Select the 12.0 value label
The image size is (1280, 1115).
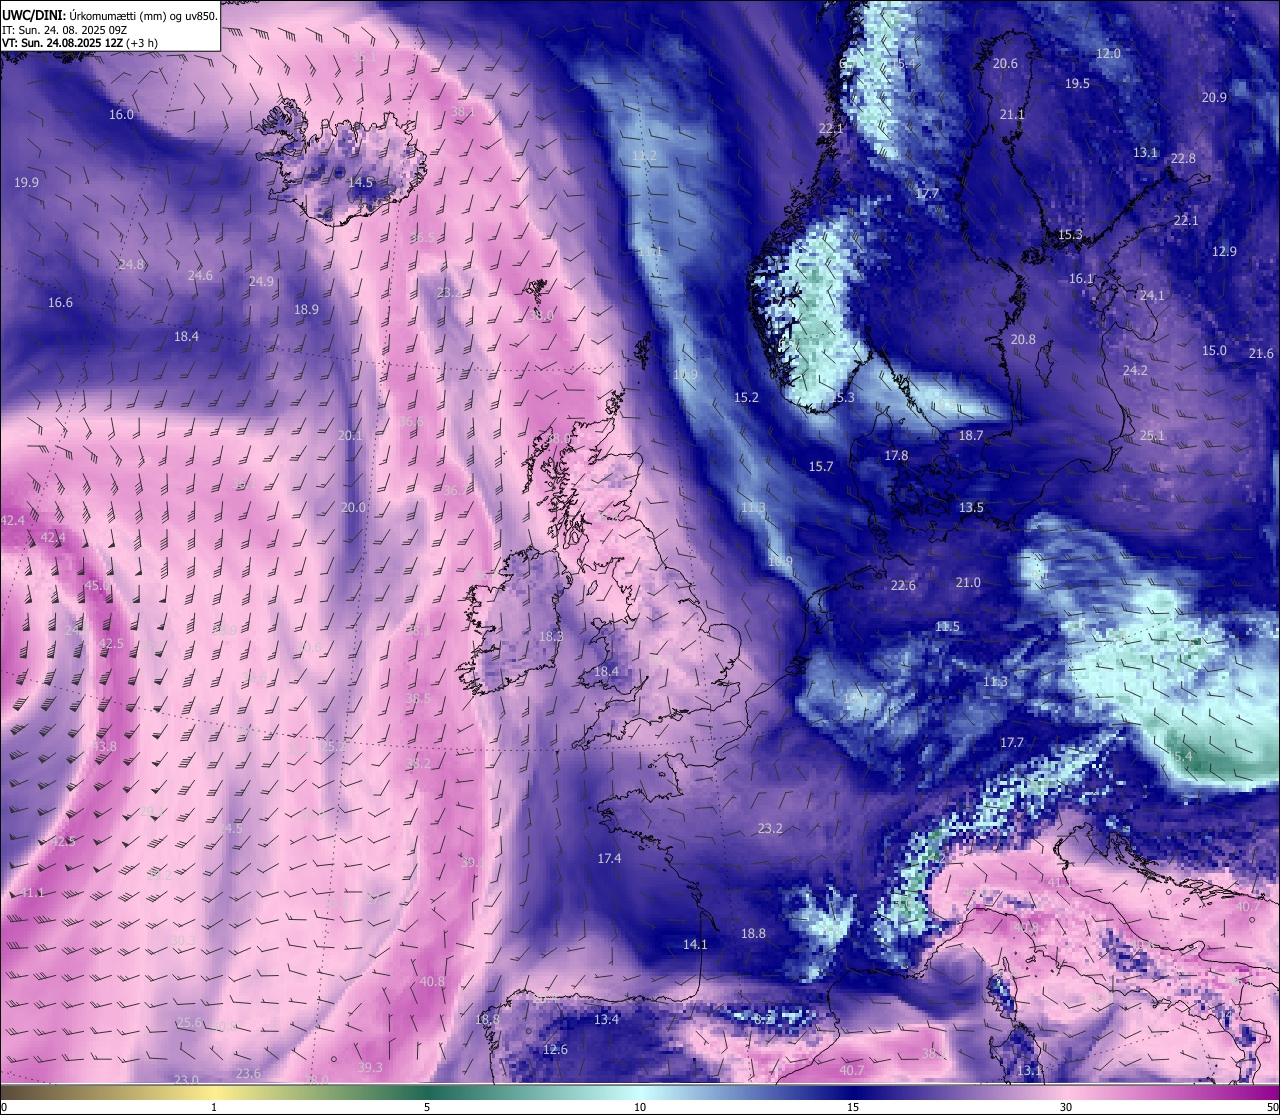tap(1108, 54)
